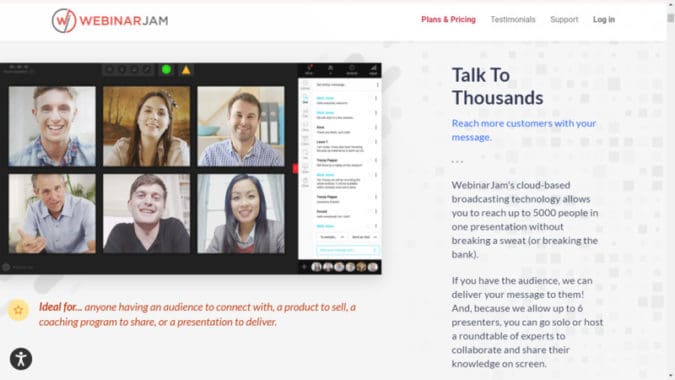Click the green live status indicator
The height and width of the screenshot is (380, 675).
click(166, 70)
